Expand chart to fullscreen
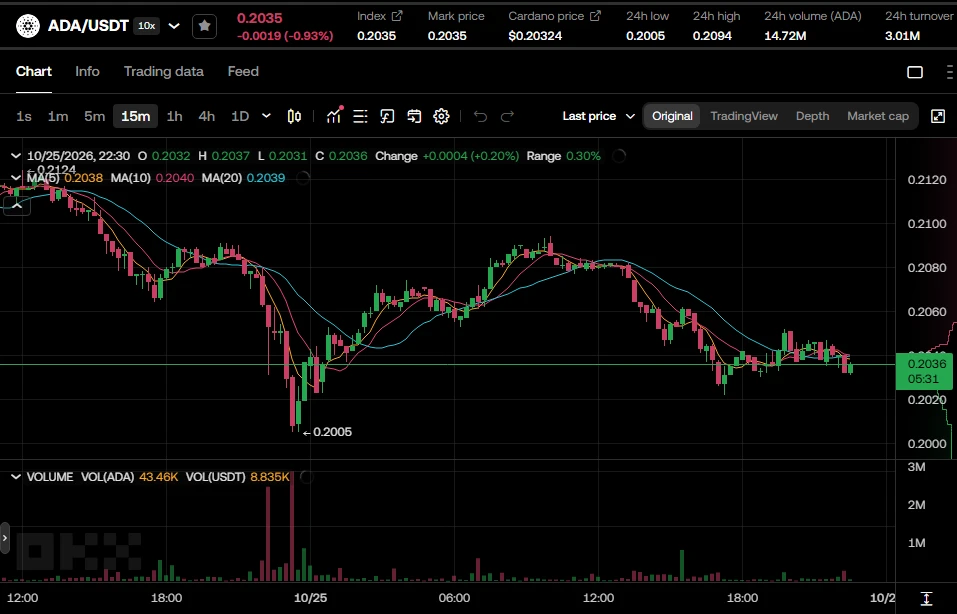Image resolution: width=957 pixels, height=614 pixels. [938, 116]
